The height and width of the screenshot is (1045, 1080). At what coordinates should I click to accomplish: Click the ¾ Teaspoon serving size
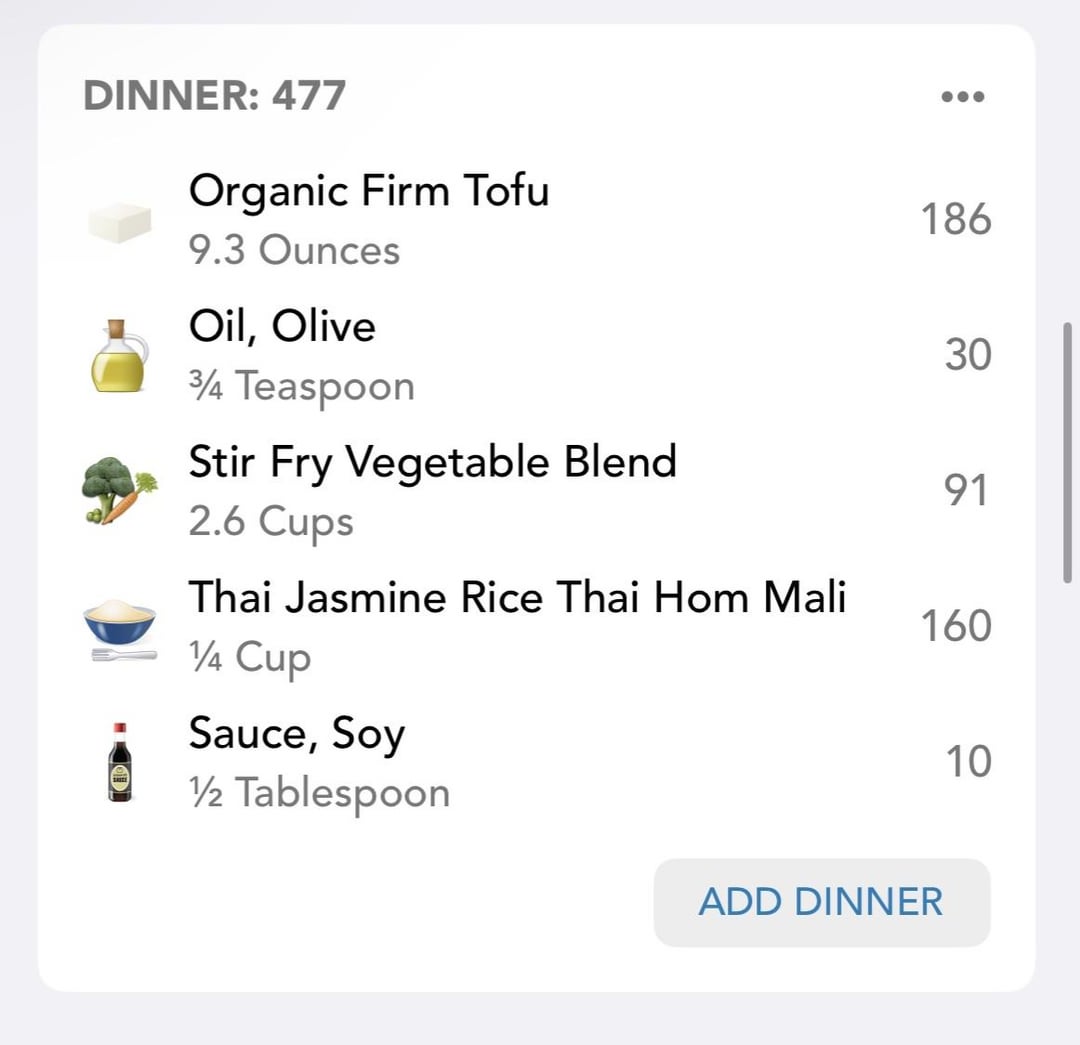pyautogui.click(x=301, y=386)
